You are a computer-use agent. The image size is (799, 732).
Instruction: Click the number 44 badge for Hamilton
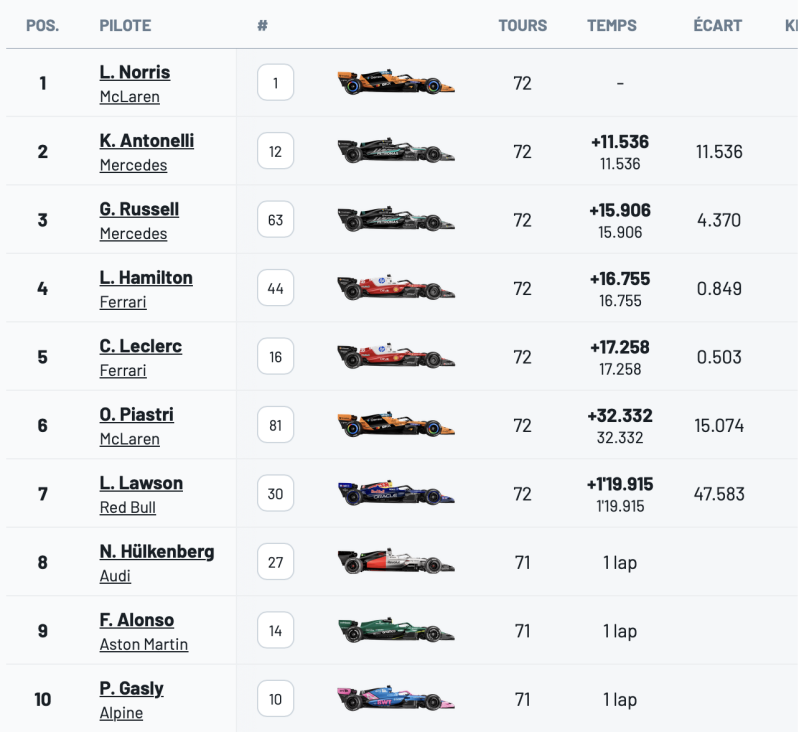tap(276, 288)
